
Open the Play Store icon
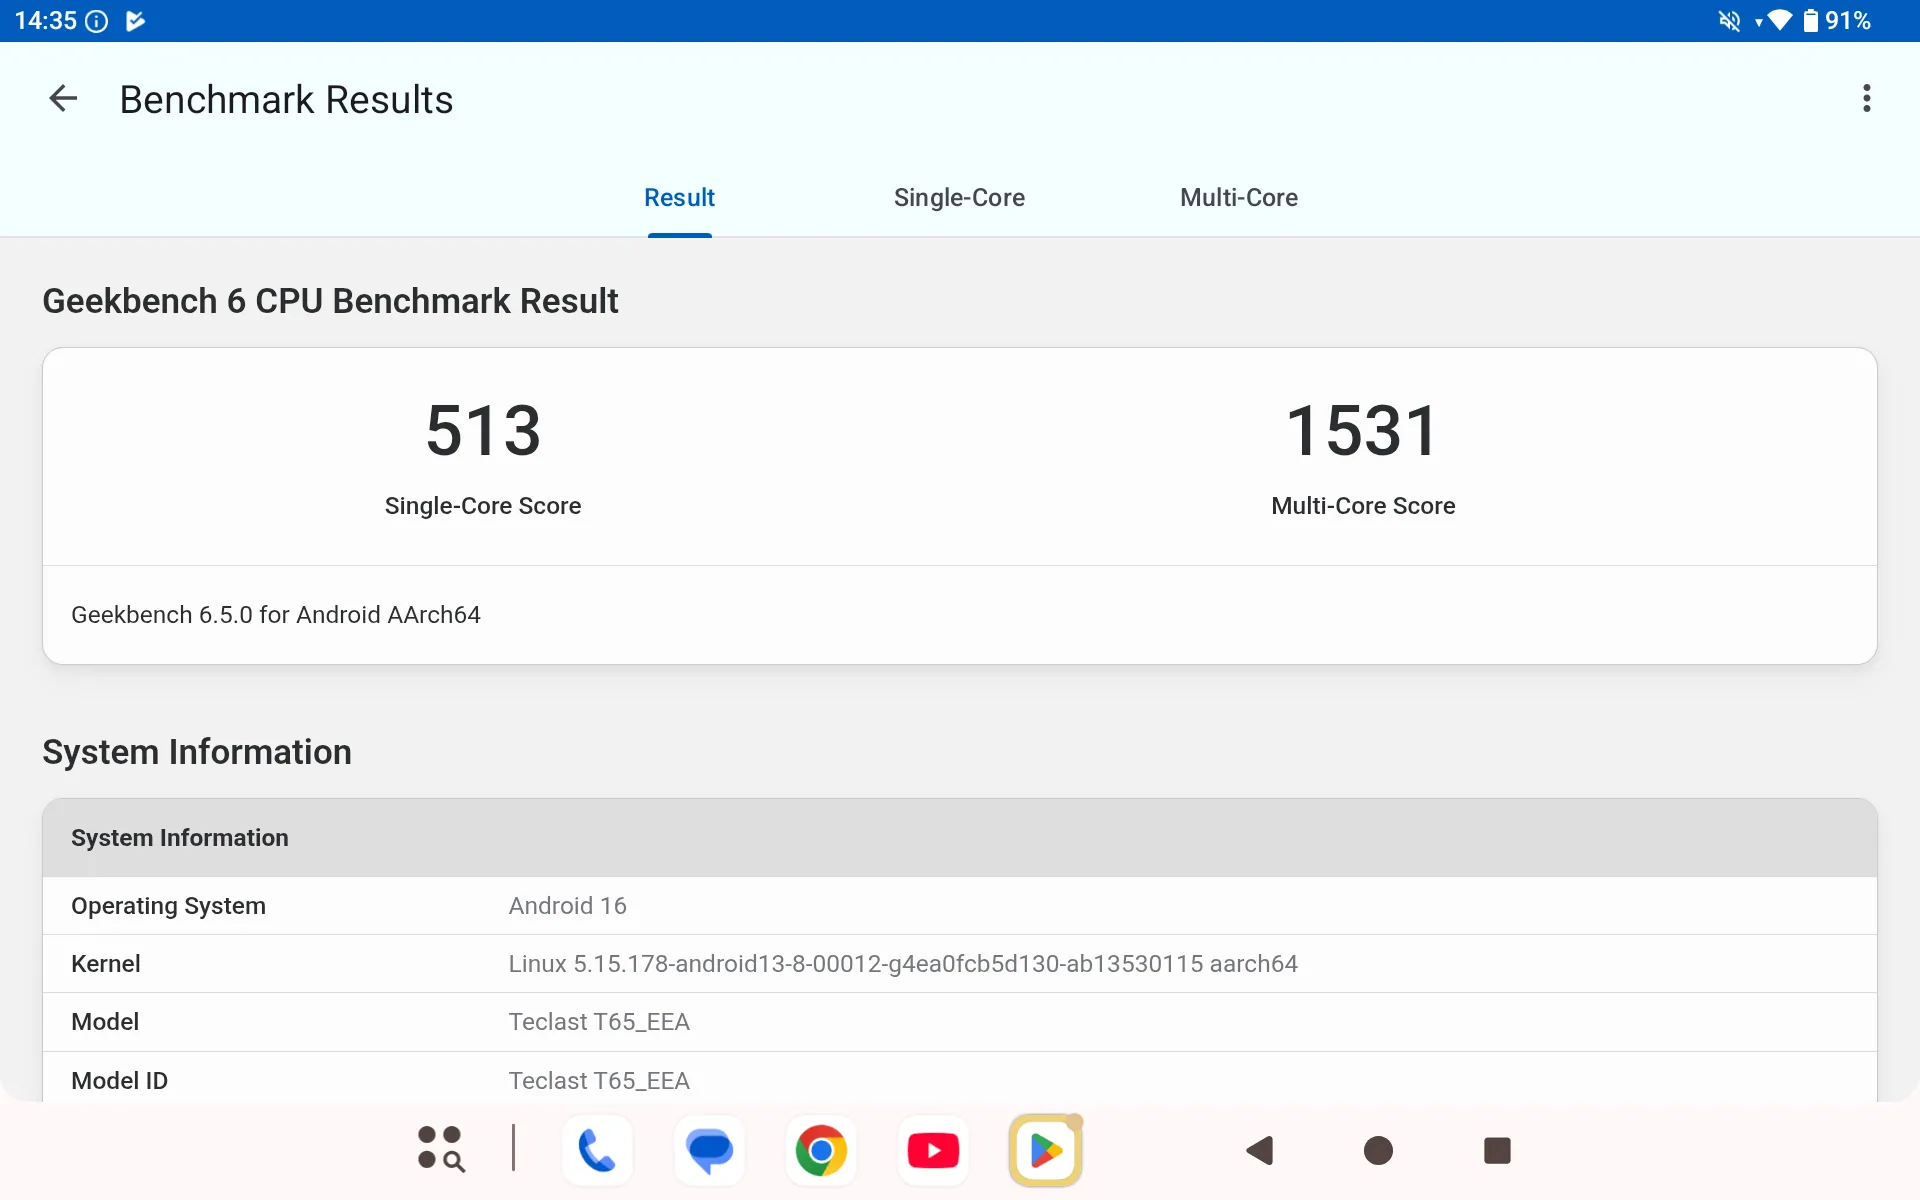(1045, 1151)
